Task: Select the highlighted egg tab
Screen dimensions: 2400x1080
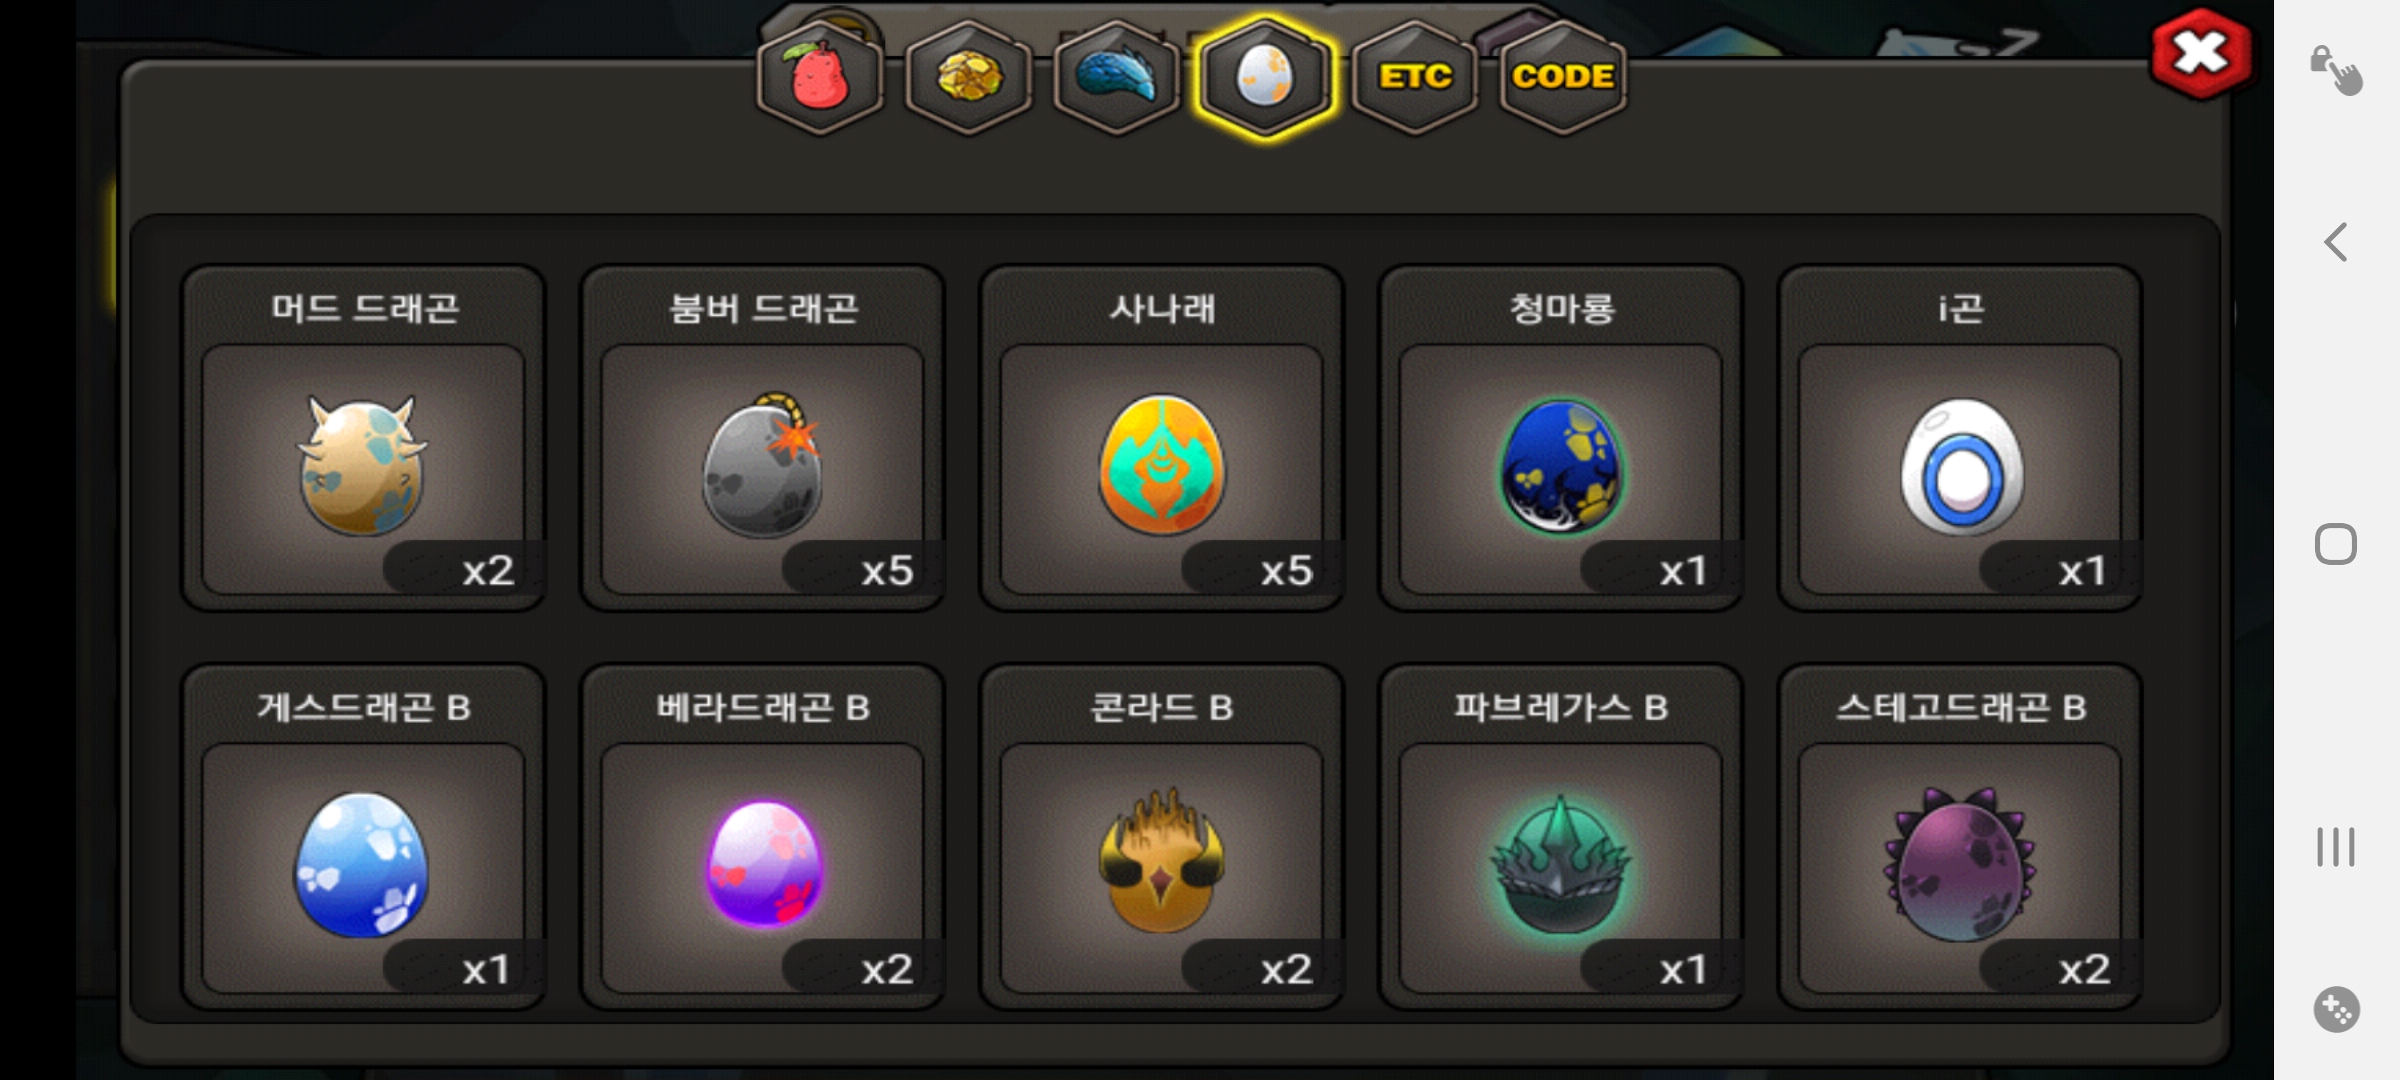Action: click(x=1265, y=77)
